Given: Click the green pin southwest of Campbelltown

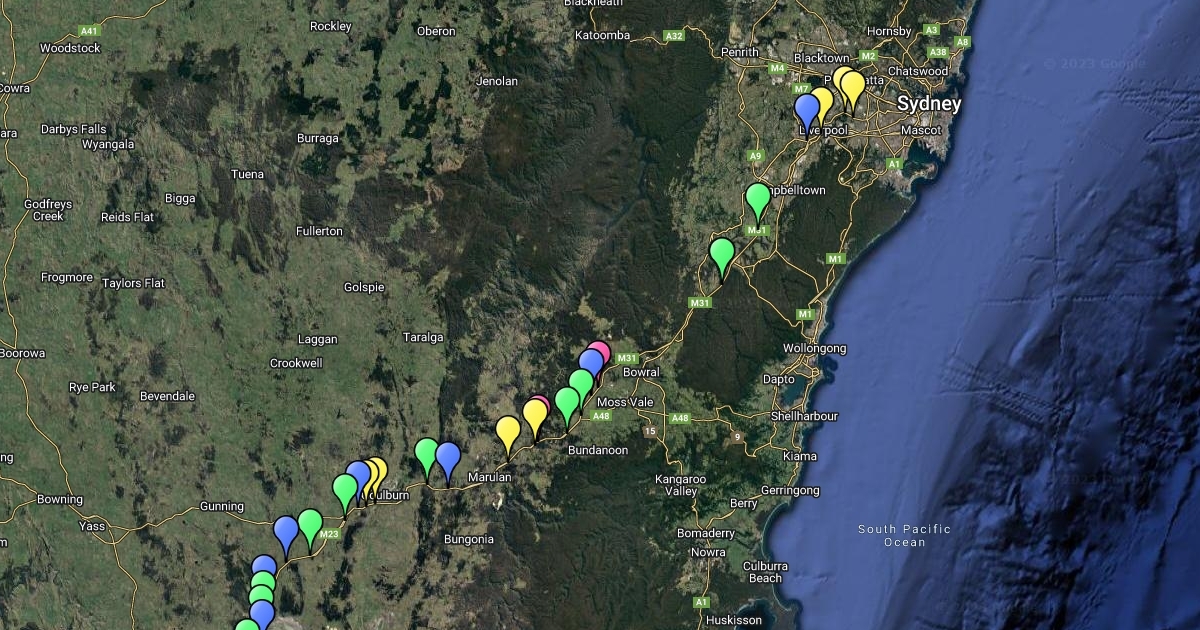Looking at the screenshot, I should tap(722, 254).
